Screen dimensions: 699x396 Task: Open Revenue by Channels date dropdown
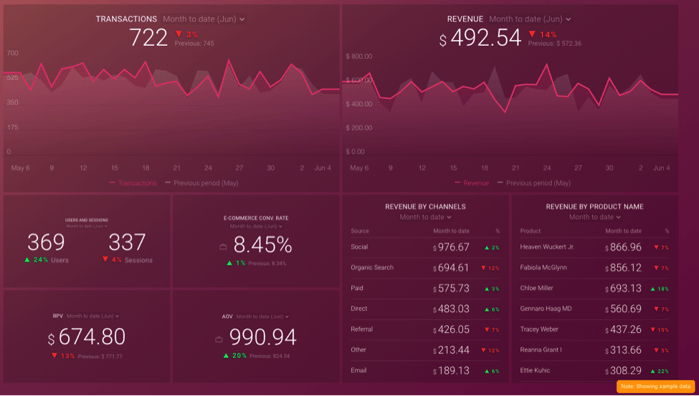[x=425, y=217]
